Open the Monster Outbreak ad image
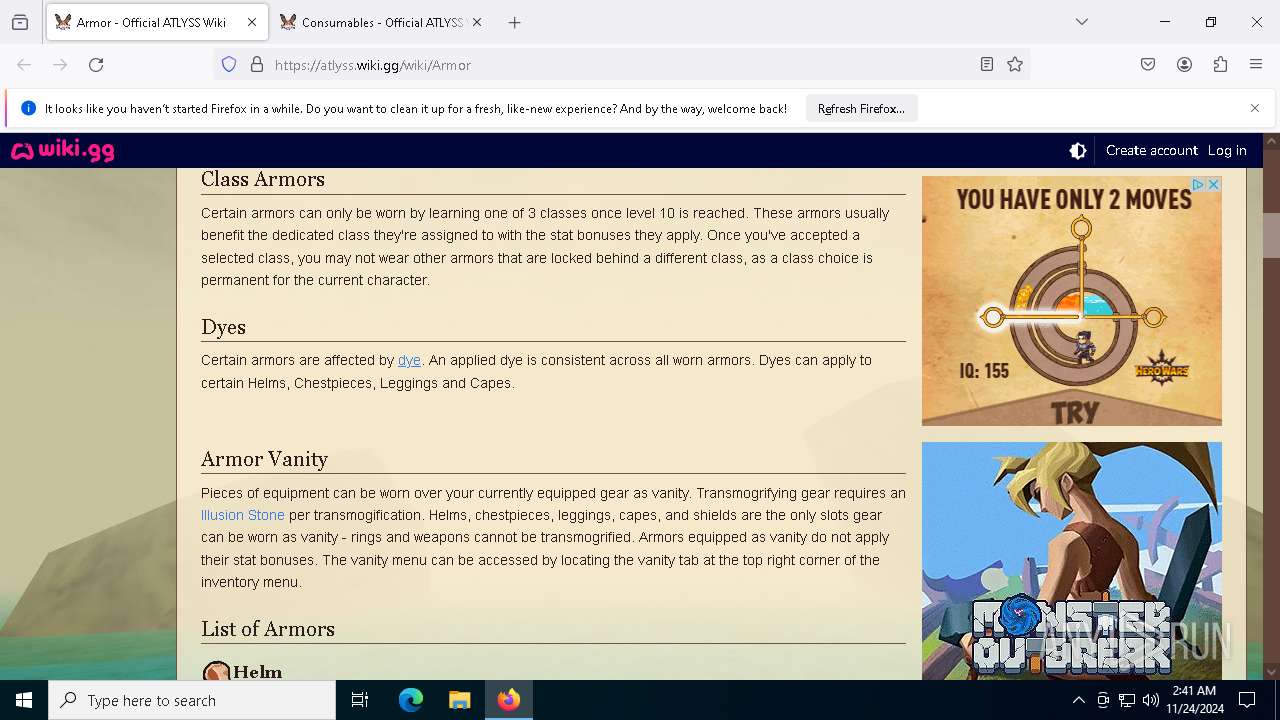 (x=1072, y=561)
